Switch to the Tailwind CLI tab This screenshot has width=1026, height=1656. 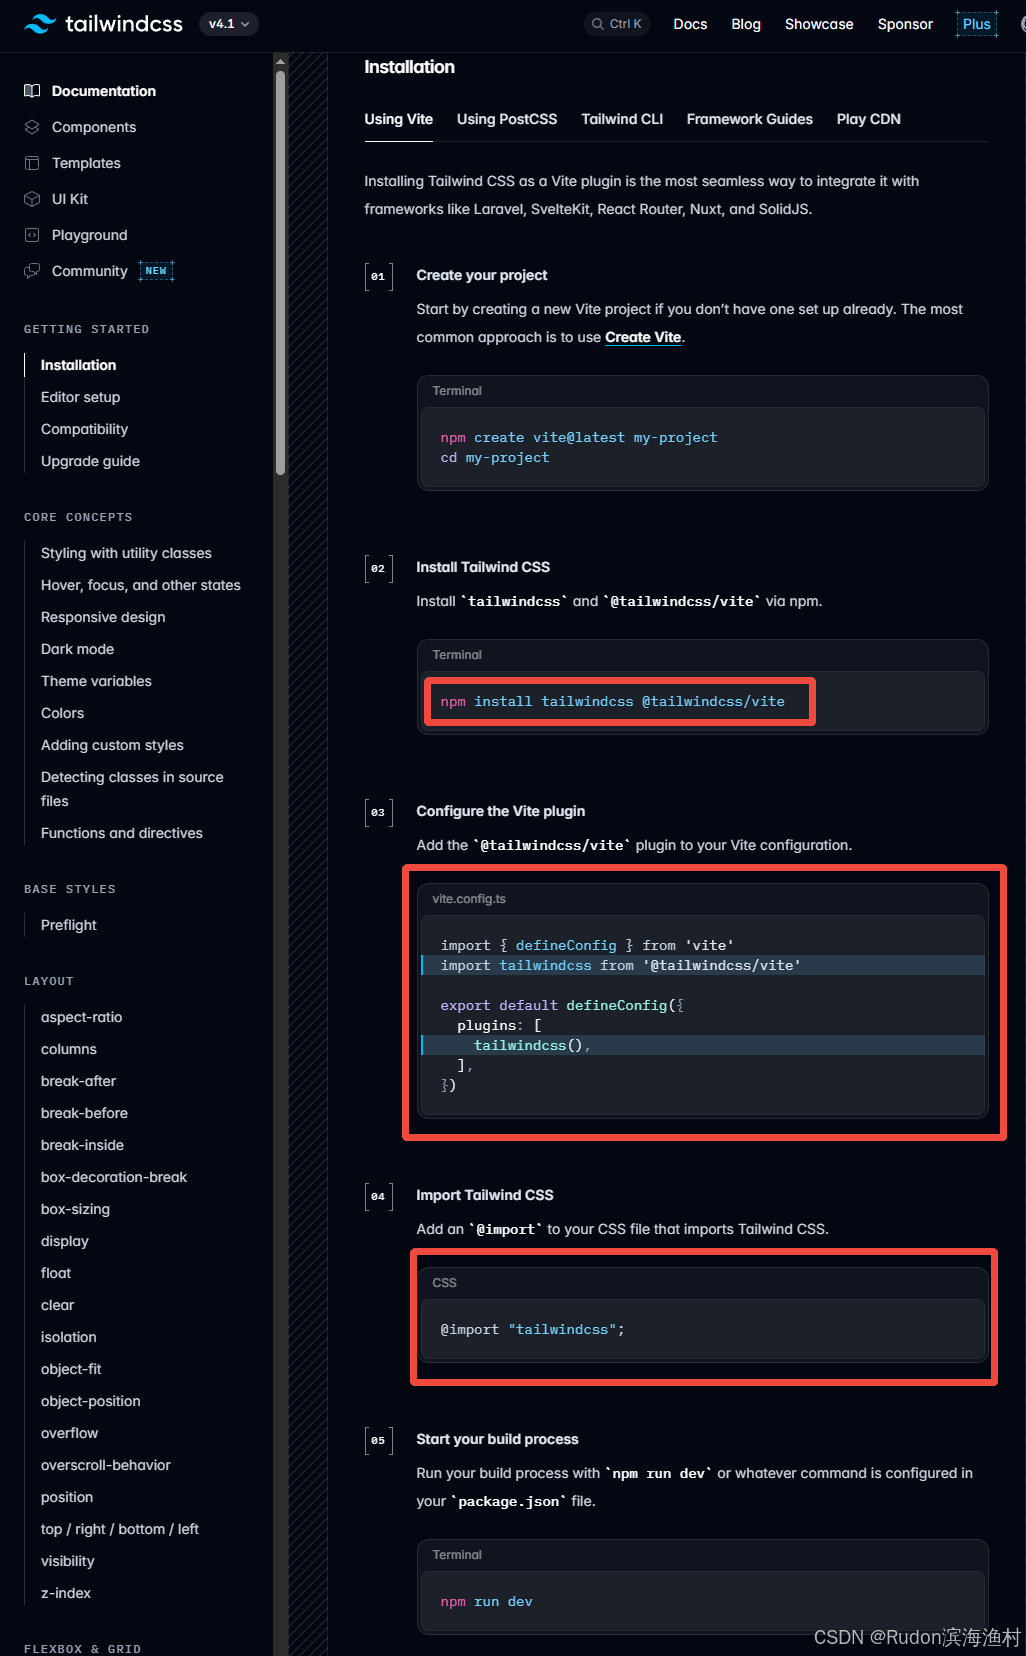pos(622,119)
